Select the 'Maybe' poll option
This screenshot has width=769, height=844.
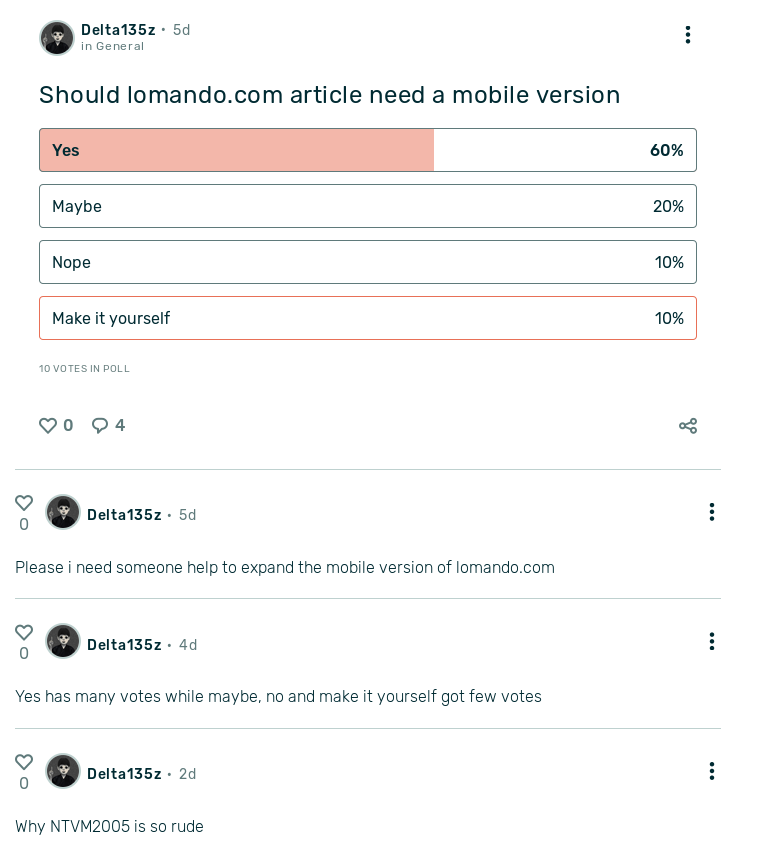click(367, 206)
